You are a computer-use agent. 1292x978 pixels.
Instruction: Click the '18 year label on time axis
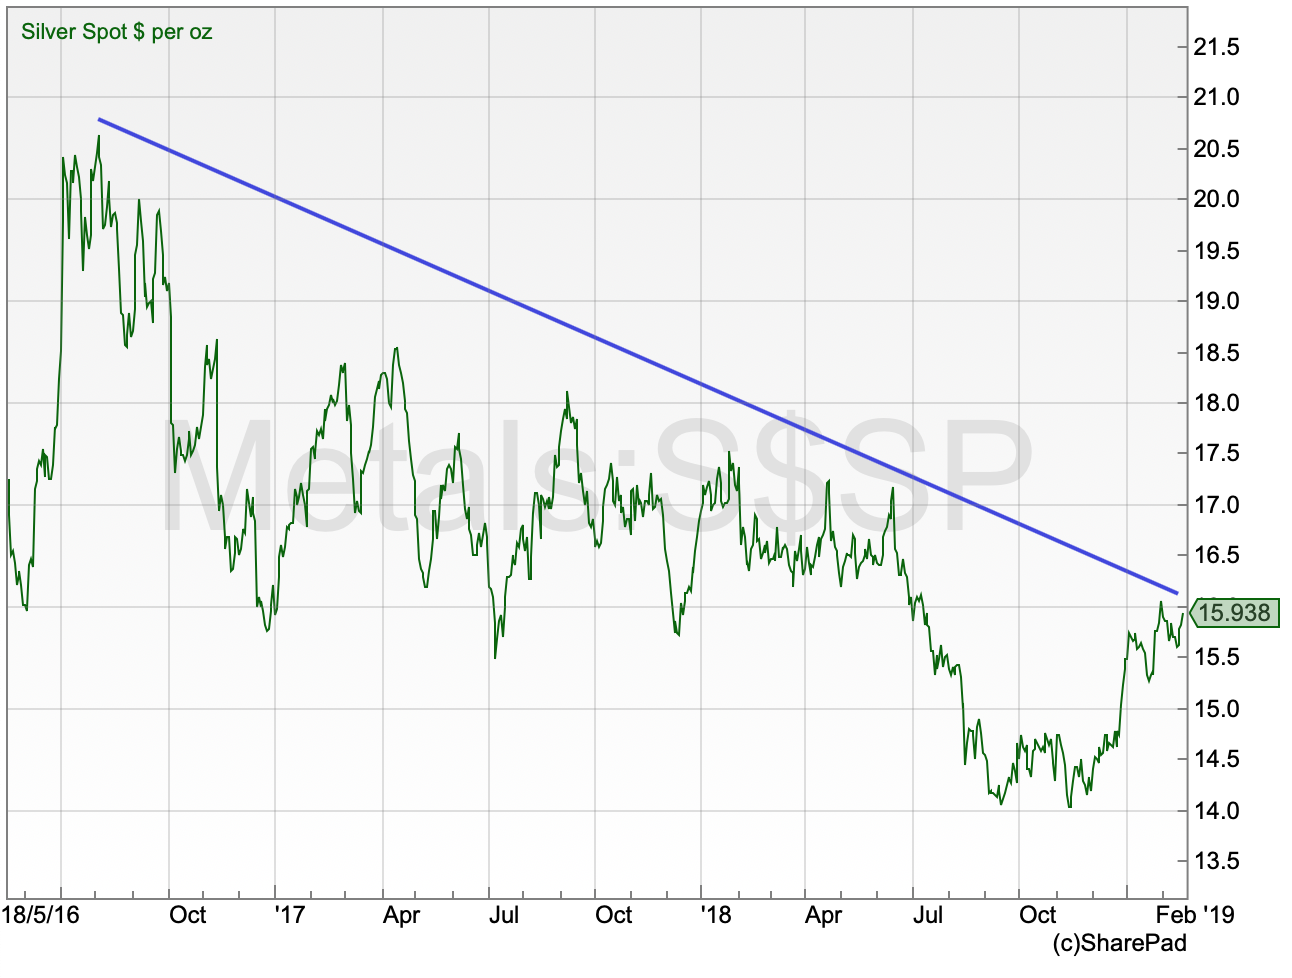(x=715, y=915)
